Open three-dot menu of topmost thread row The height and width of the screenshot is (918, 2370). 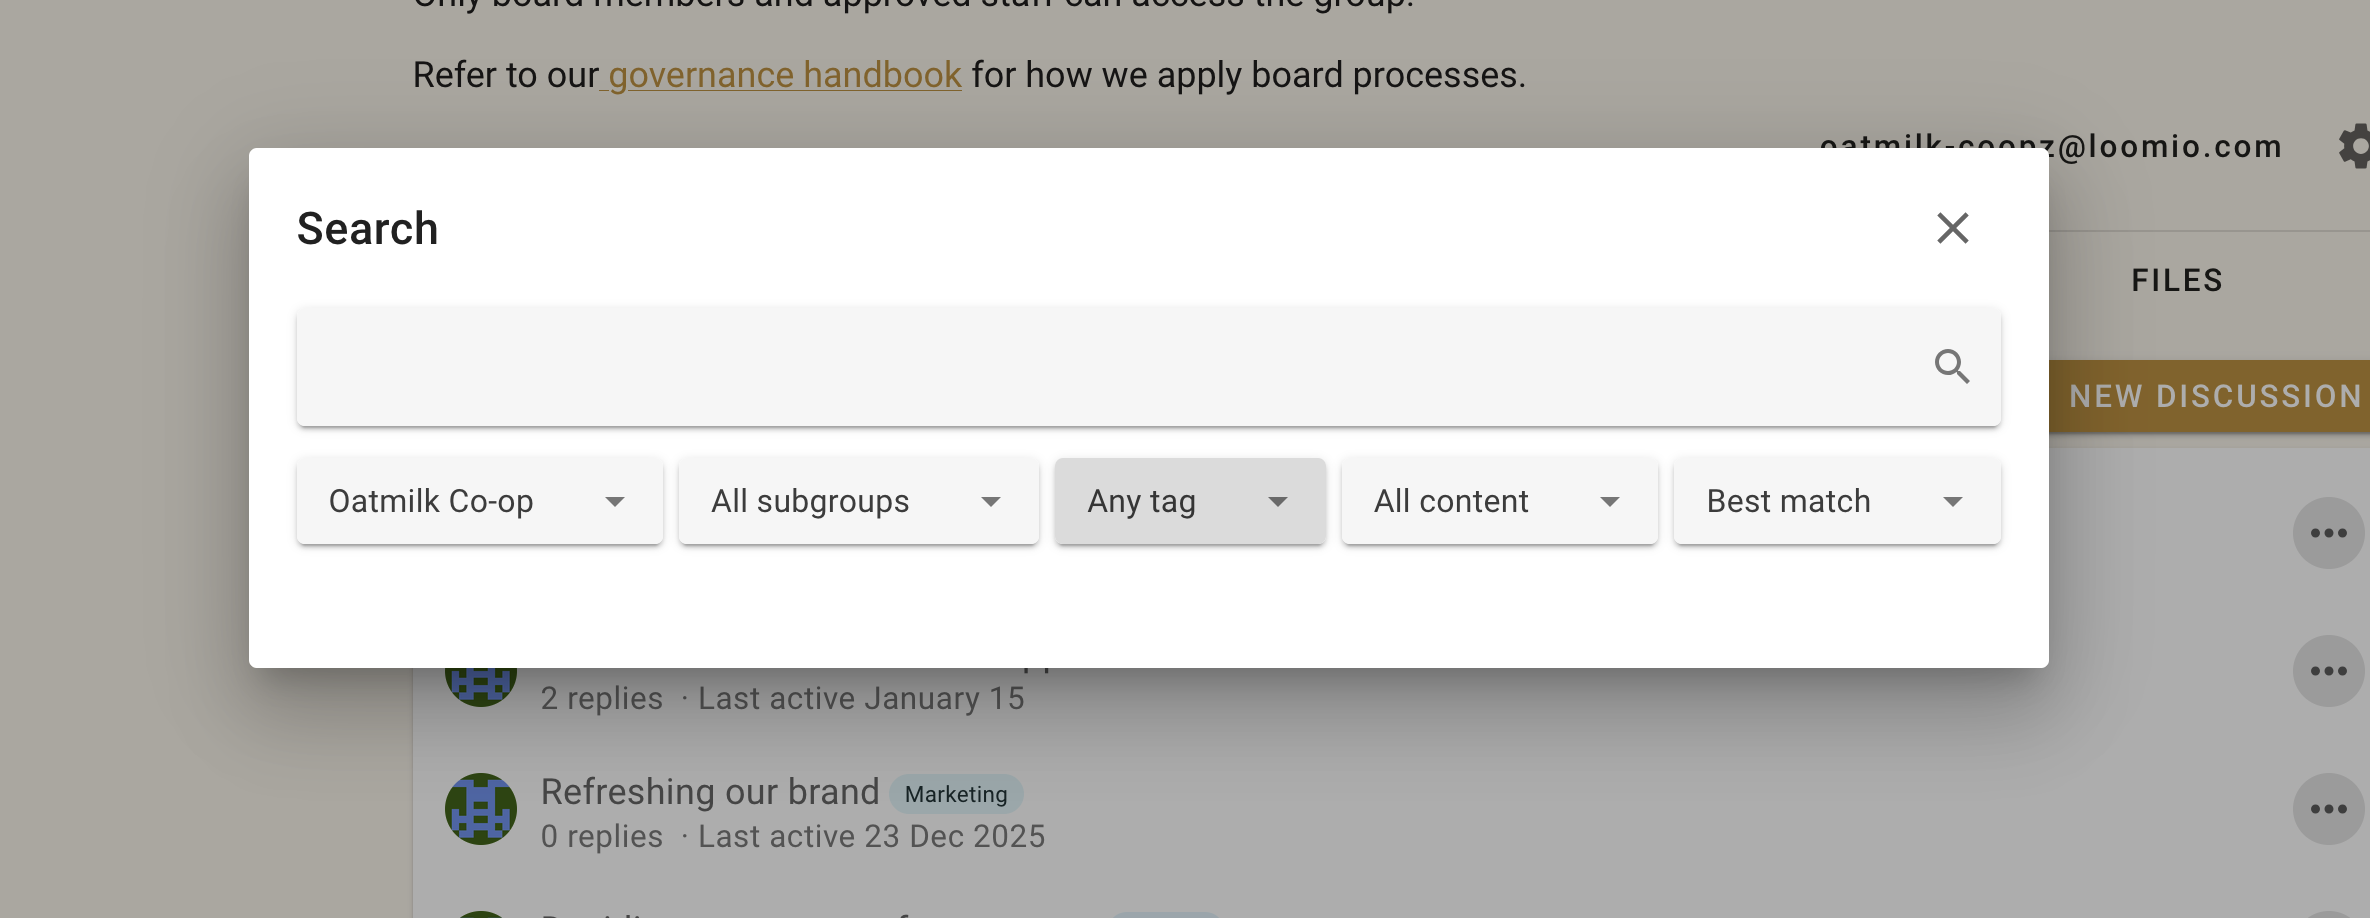[x=2328, y=533]
